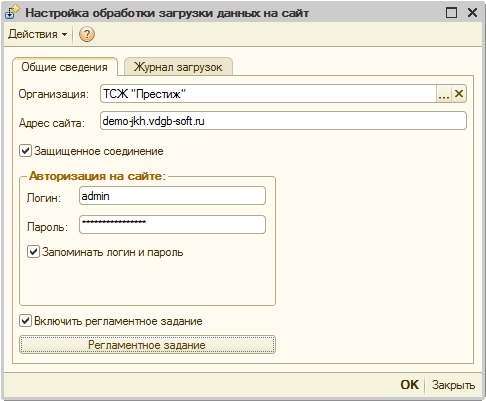Maximize the settings window
This screenshot has height=401, width=486.
coord(452,13)
